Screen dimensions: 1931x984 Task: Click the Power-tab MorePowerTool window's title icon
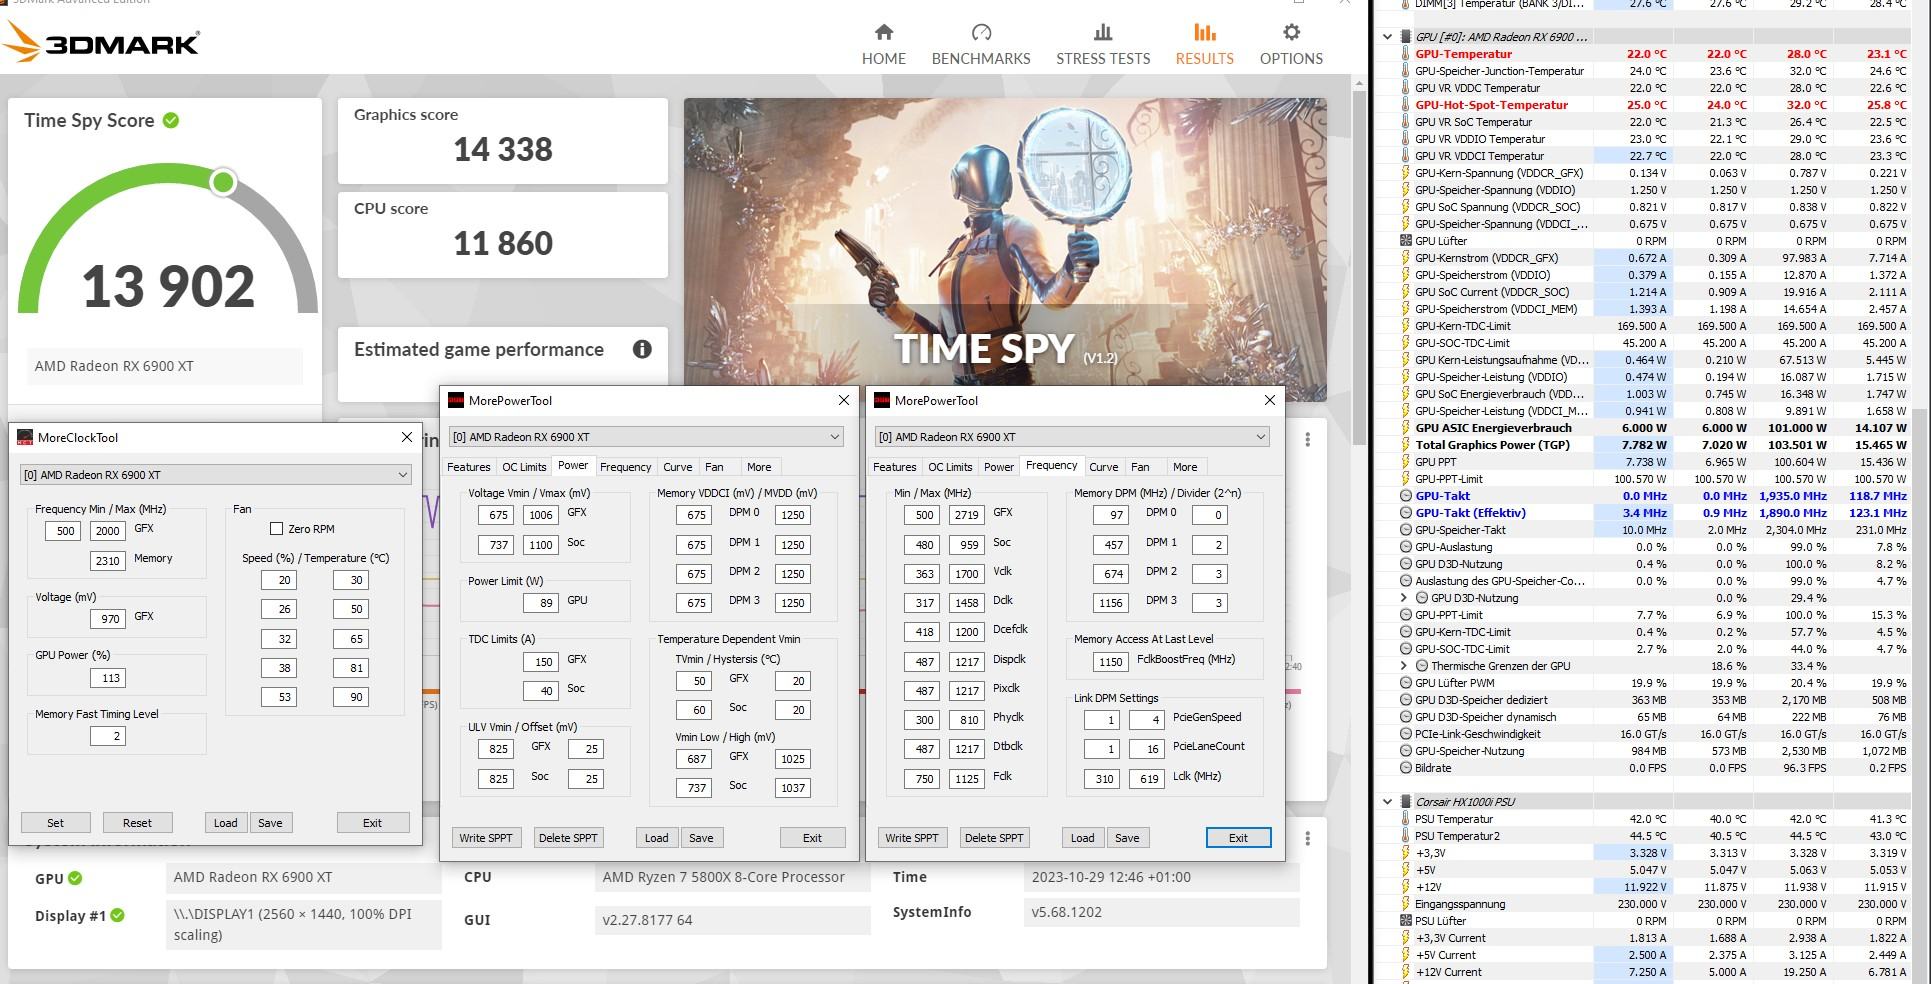[456, 400]
